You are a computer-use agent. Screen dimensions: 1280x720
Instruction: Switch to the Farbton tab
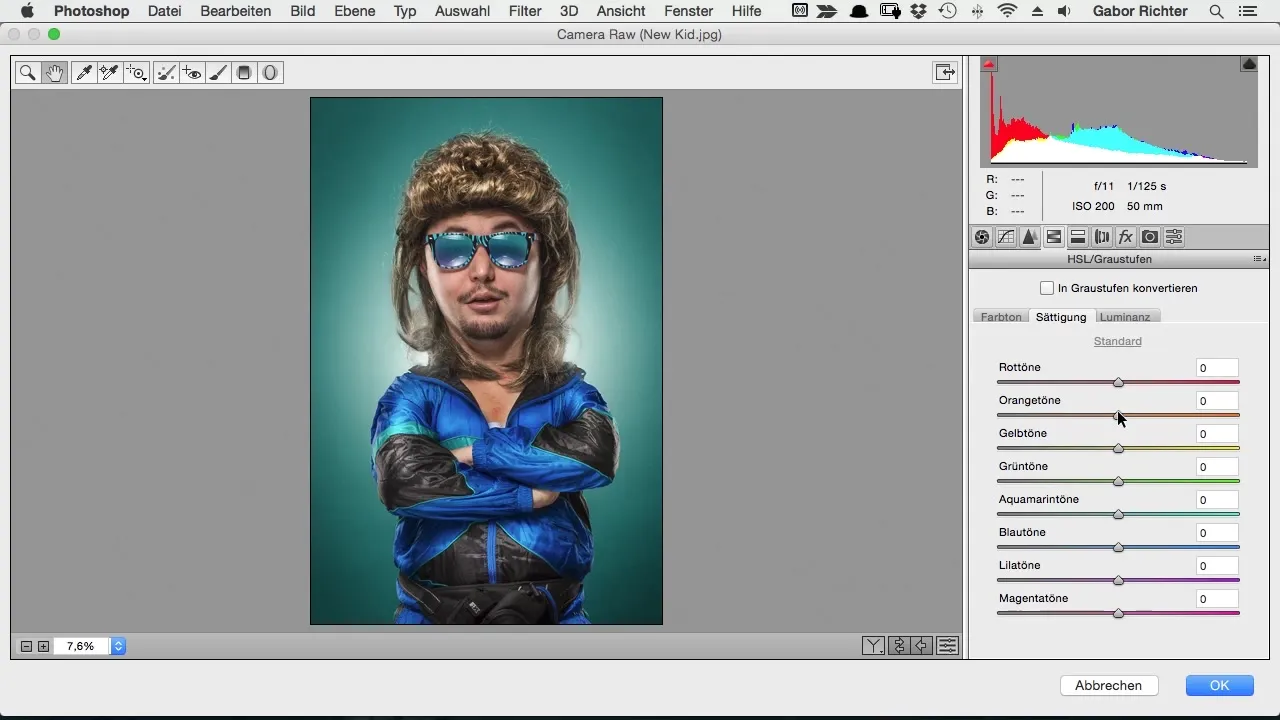point(1001,317)
